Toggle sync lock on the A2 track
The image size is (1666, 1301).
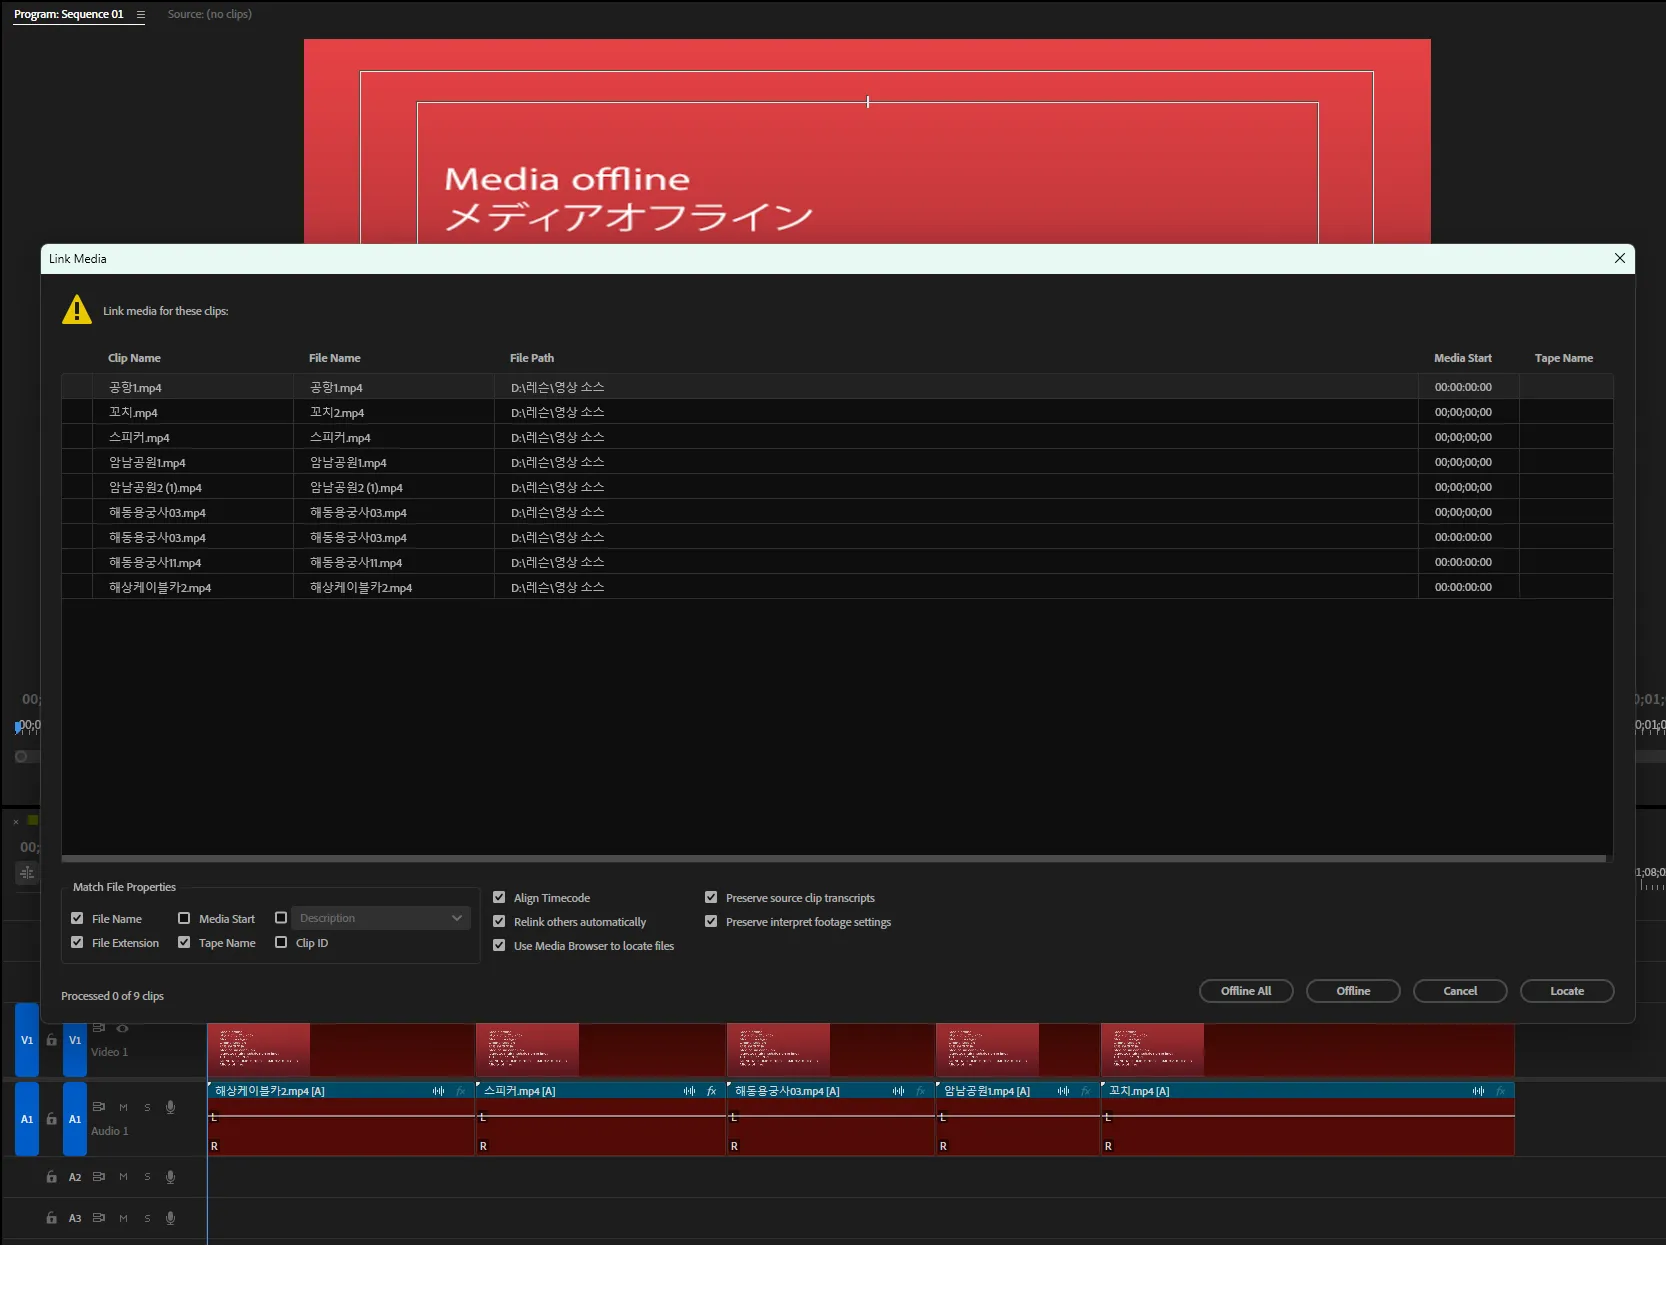click(x=99, y=1177)
